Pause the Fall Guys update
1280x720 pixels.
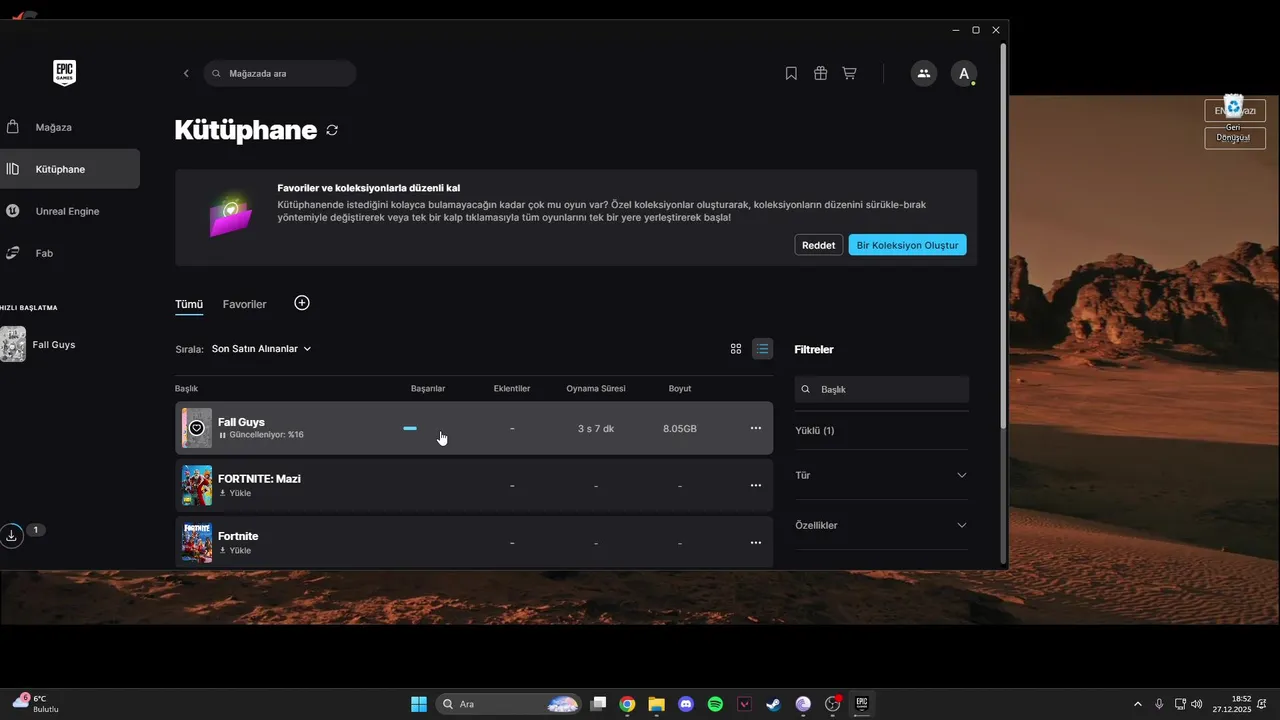[x=222, y=435]
